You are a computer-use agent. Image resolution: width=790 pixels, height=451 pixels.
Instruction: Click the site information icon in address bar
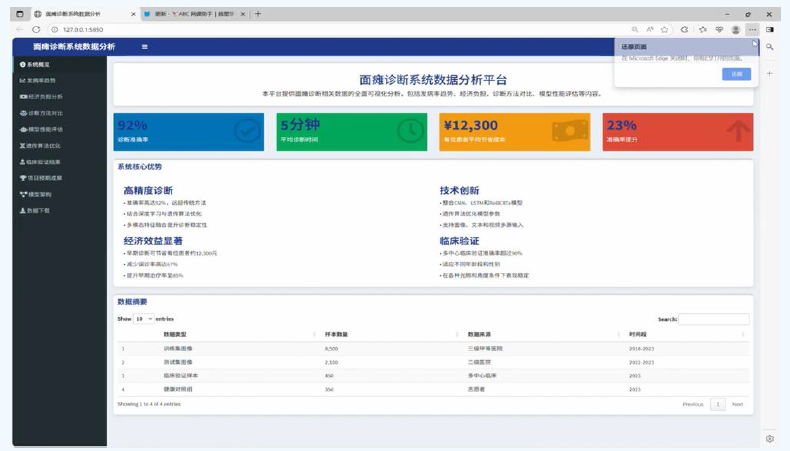coord(55,30)
